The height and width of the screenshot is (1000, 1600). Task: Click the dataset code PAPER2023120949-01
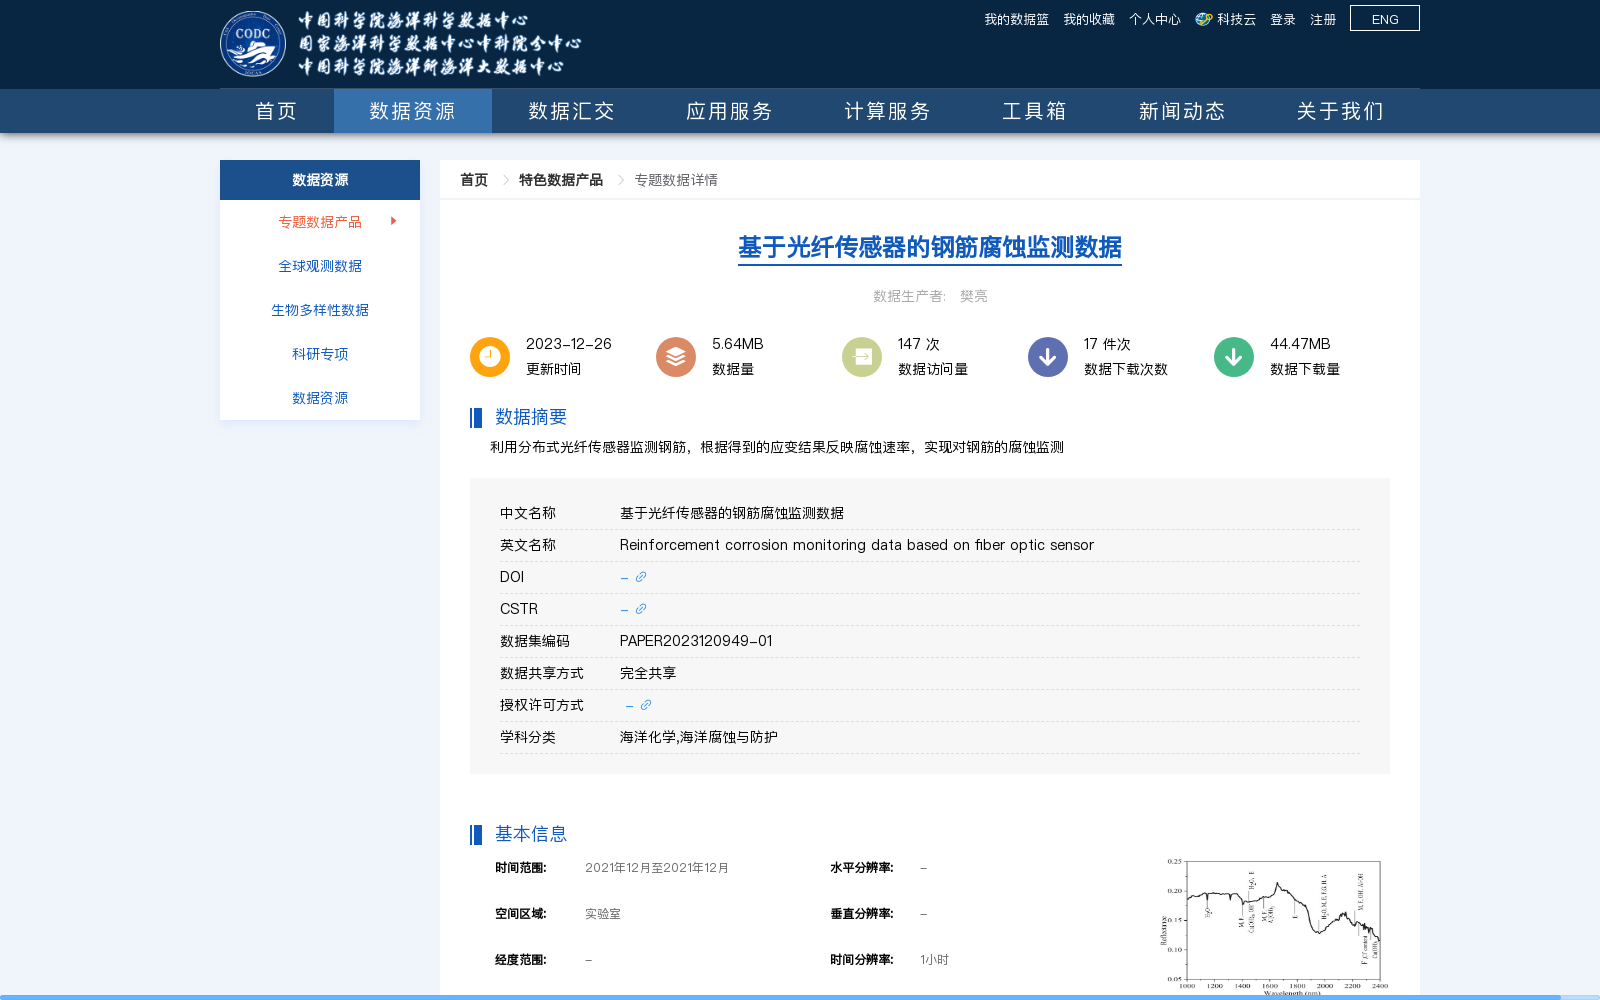[696, 641]
